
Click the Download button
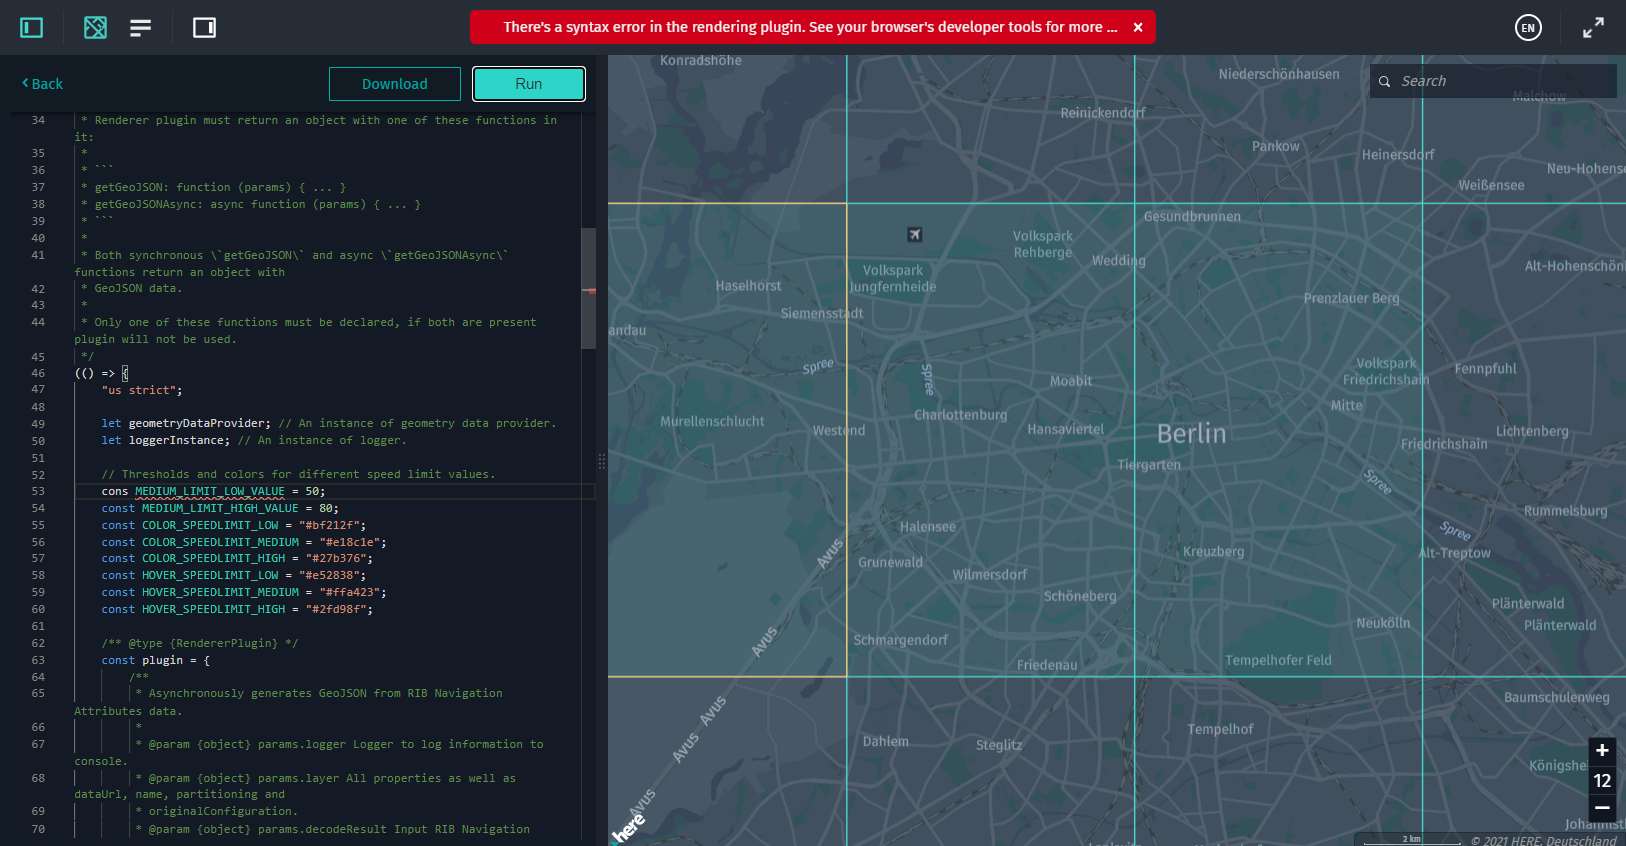click(394, 84)
